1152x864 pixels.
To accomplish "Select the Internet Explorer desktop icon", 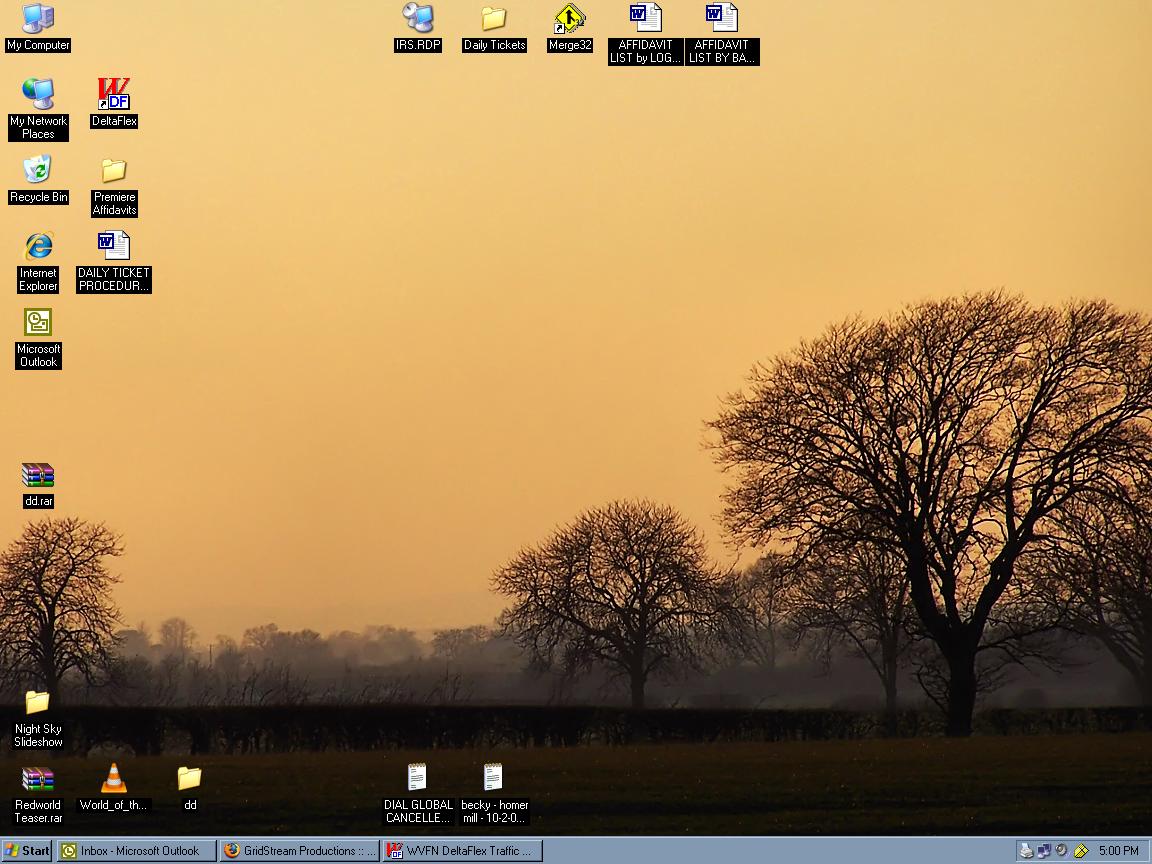I will pos(38,246).
